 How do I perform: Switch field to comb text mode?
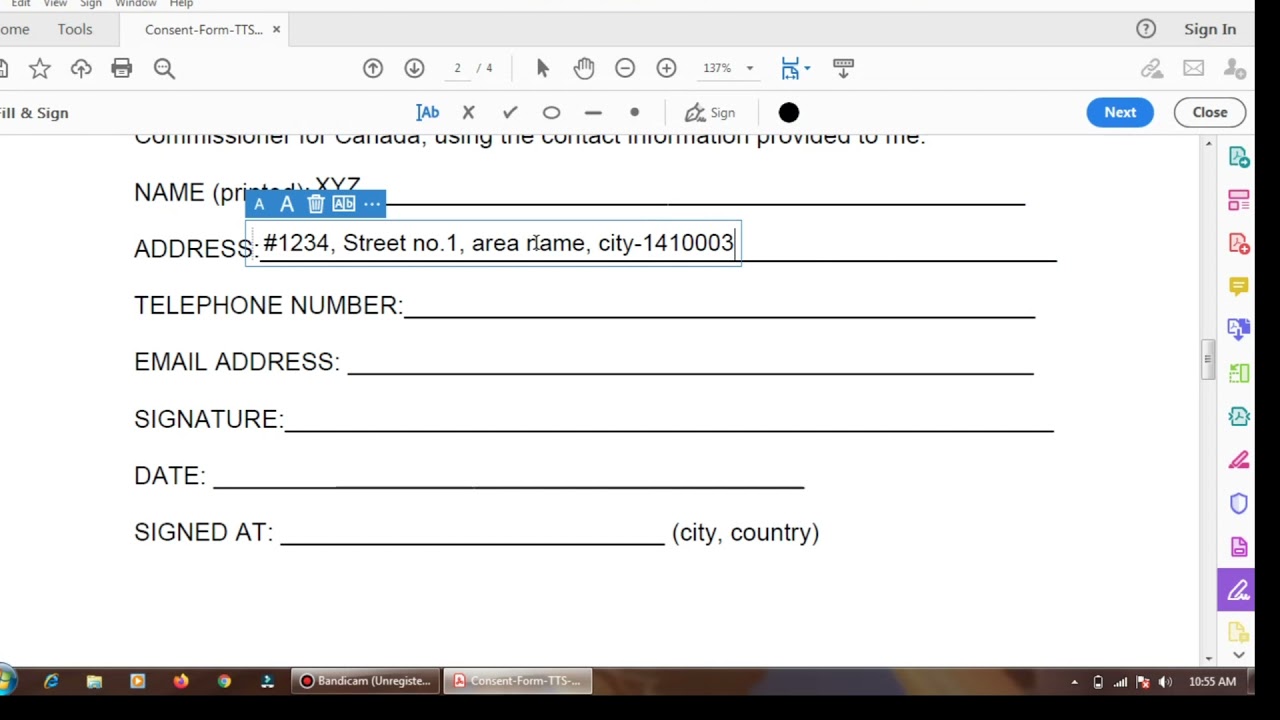click(344, 204)
